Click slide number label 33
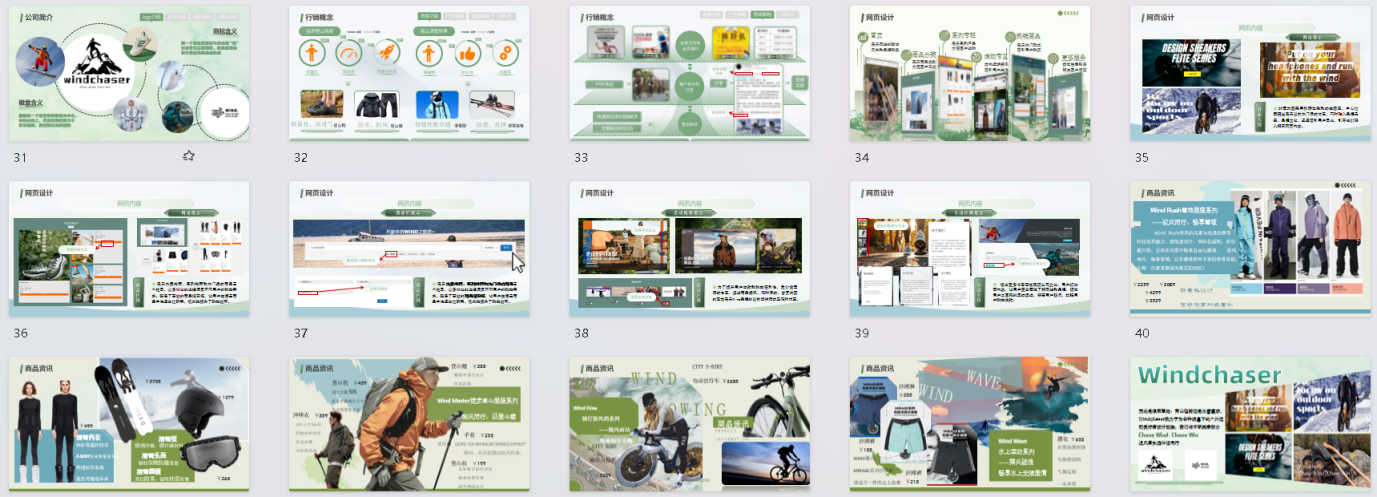 tap(581, 158)
